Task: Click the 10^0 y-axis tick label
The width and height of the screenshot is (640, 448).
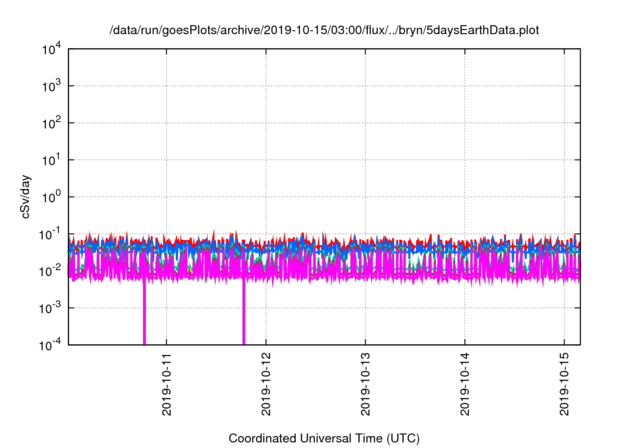Action: click(51, 197)
